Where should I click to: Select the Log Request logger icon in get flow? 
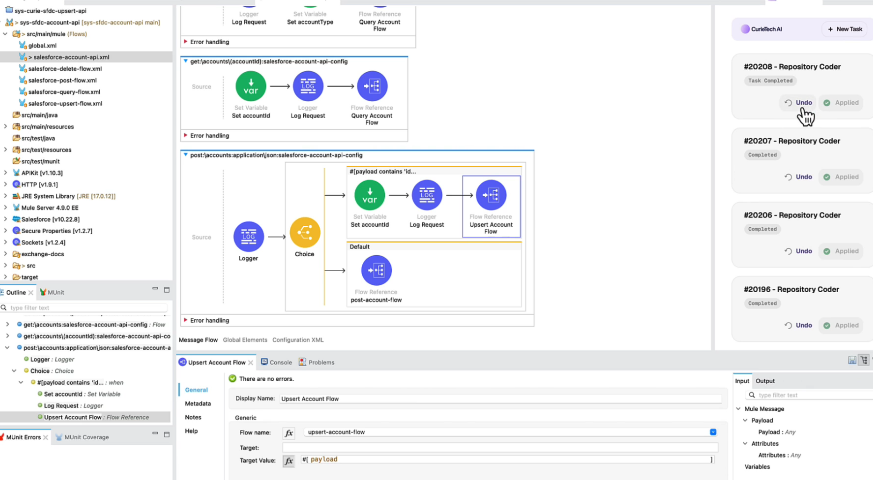(x=308, y=86)
